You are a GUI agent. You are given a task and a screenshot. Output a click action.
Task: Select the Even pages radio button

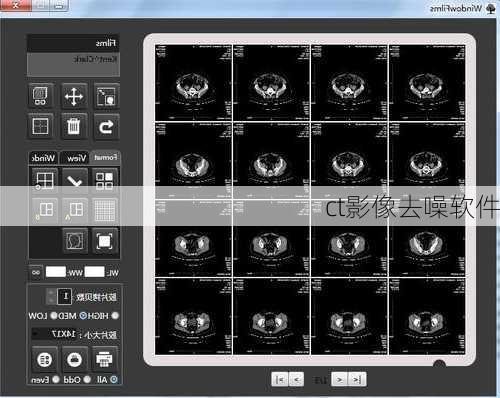56,380
